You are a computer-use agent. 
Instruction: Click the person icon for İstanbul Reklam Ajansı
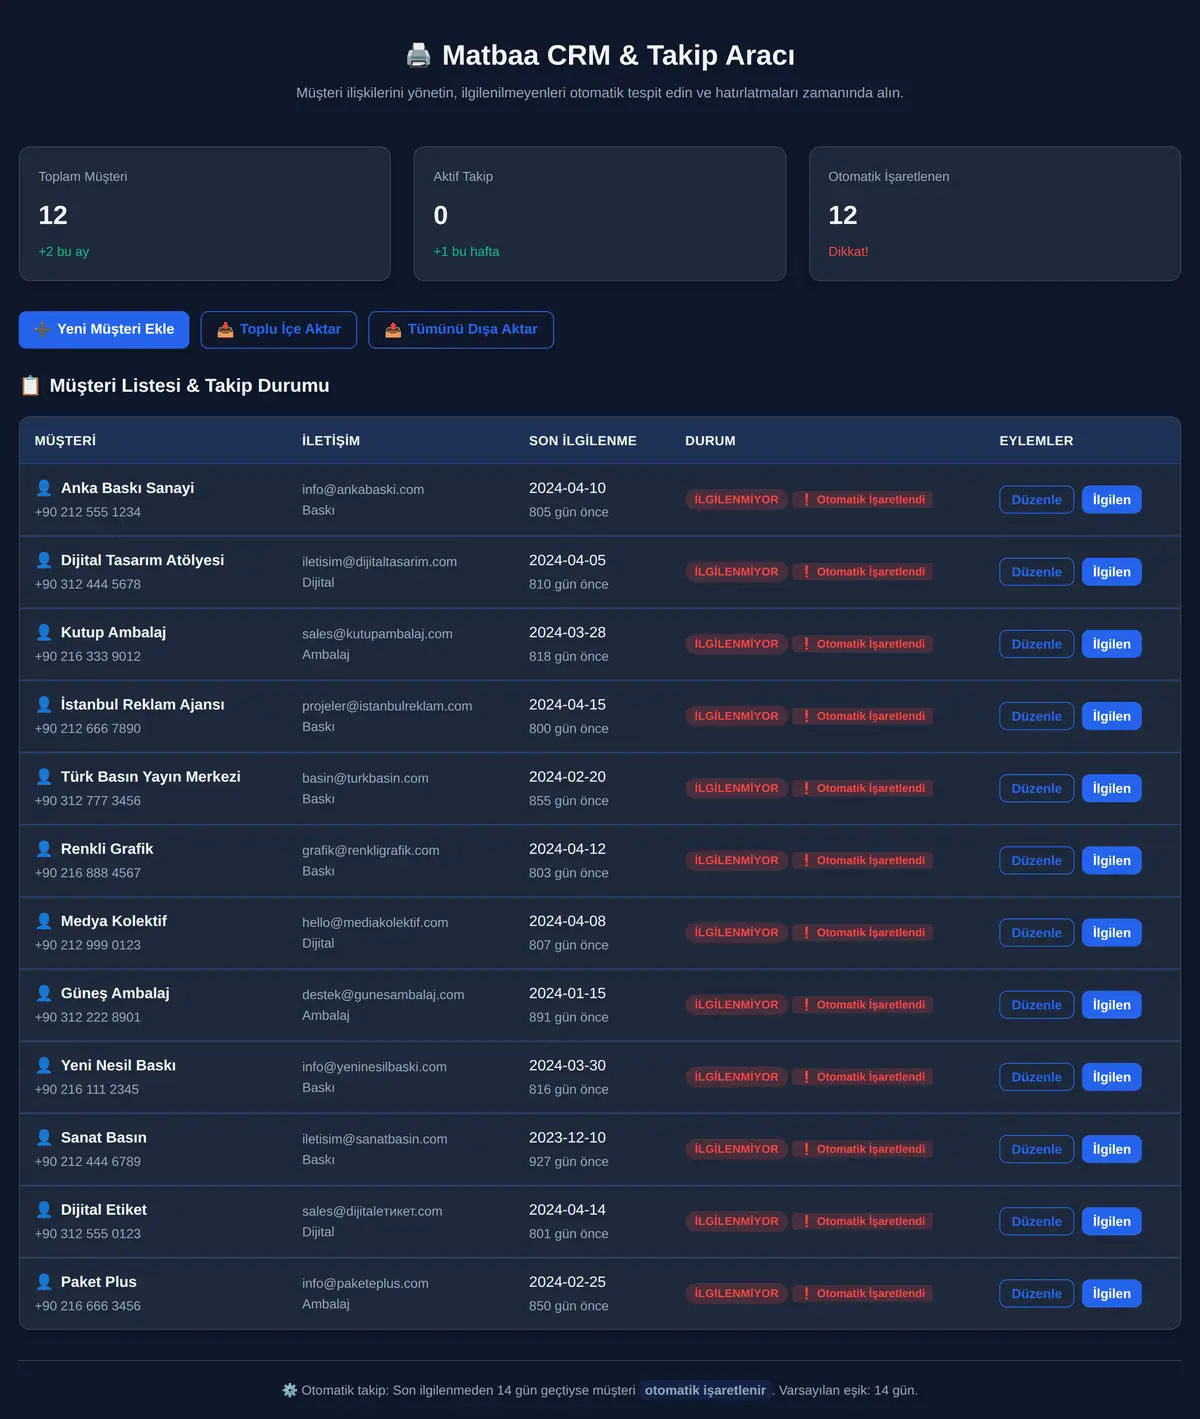click(44, 704)
